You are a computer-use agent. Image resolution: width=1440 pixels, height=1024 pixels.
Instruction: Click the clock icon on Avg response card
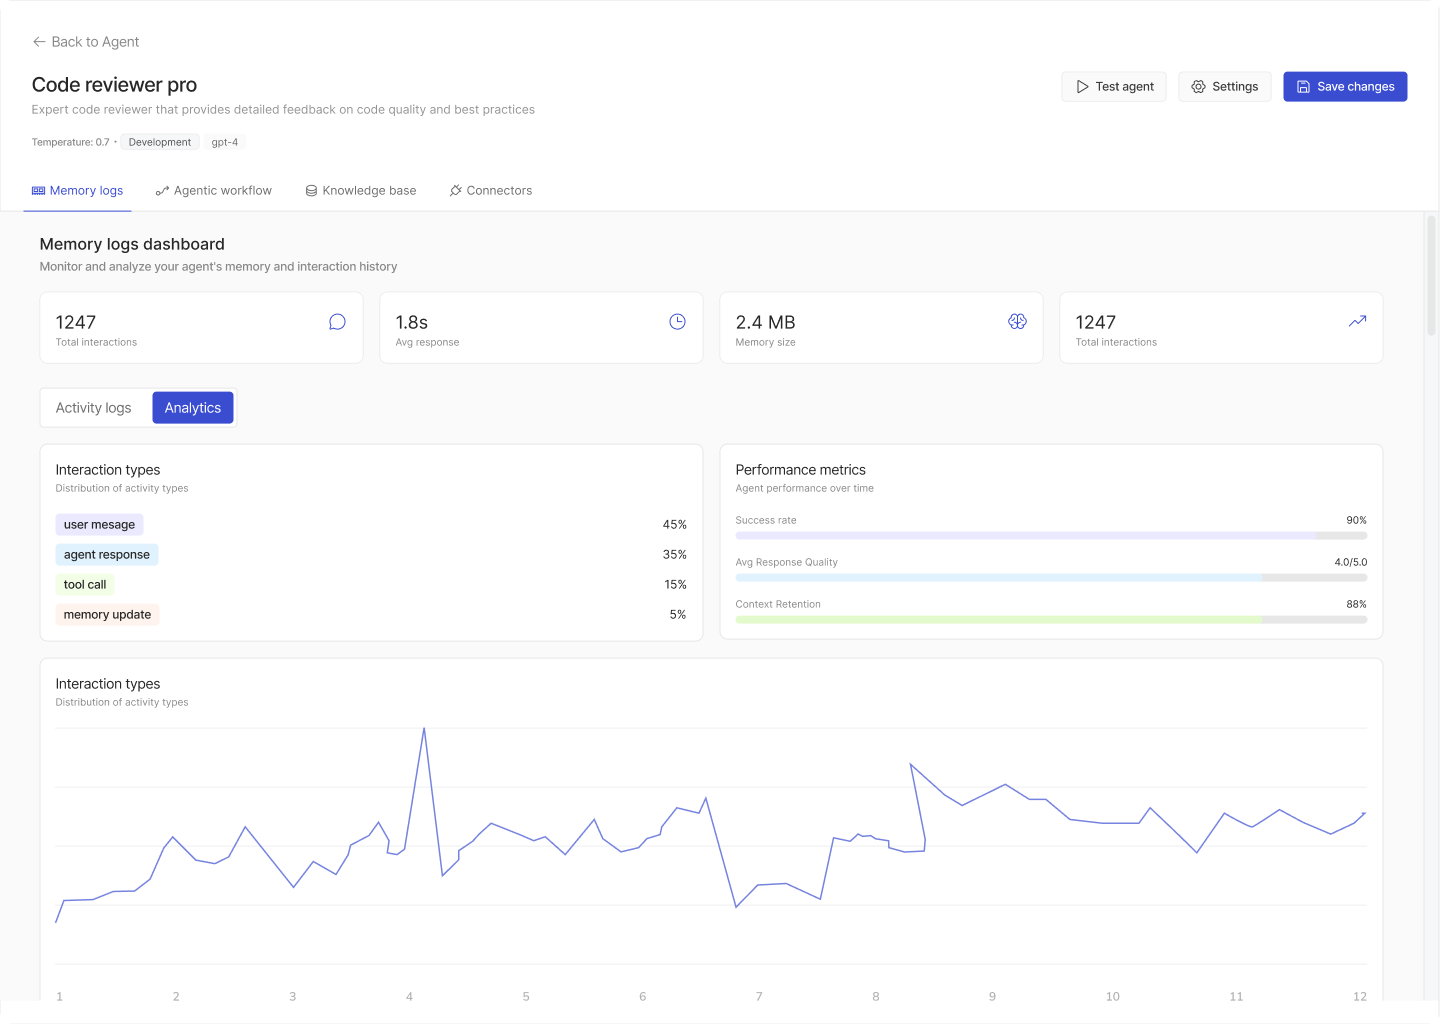678,322
